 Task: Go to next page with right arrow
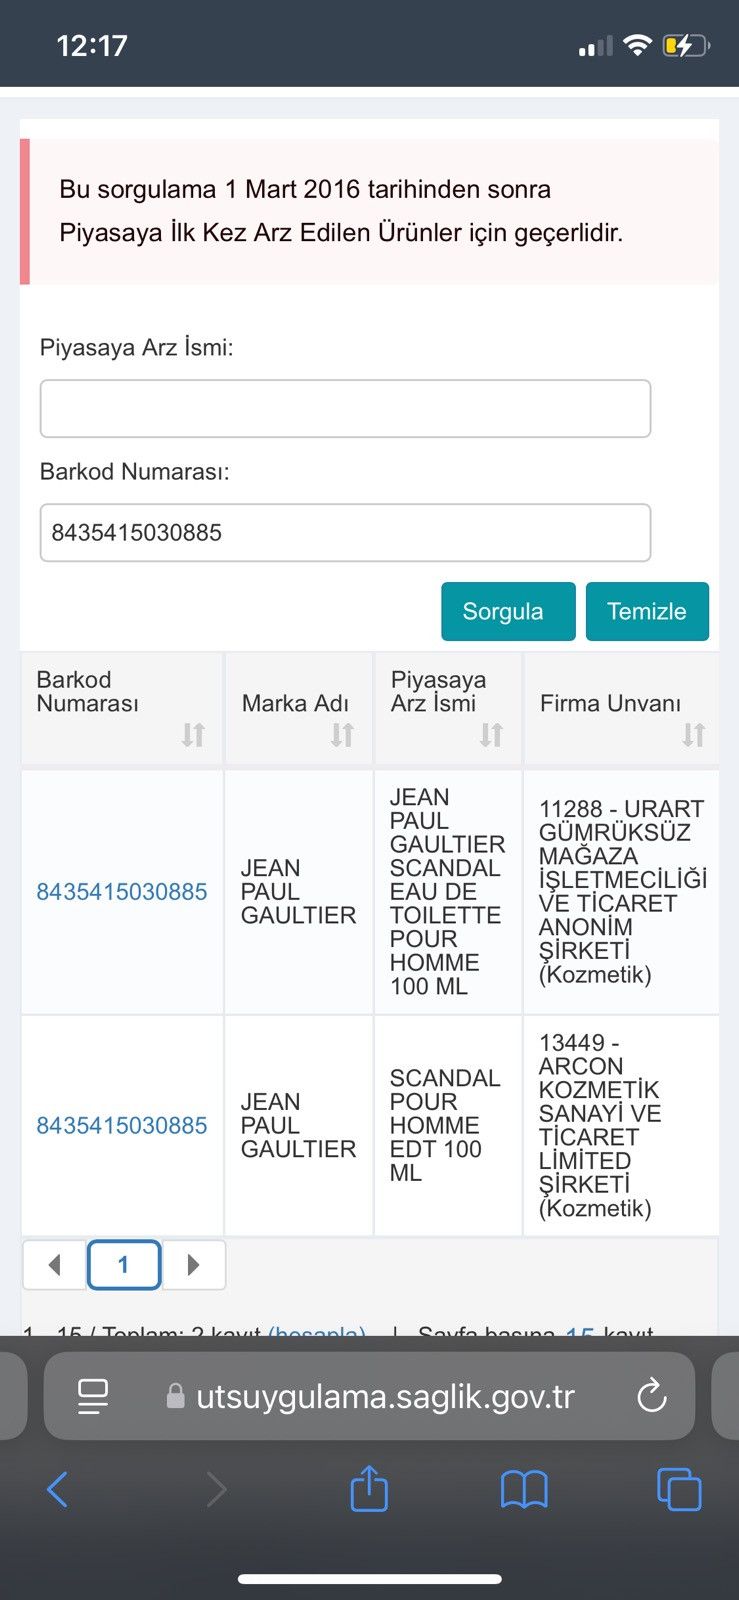pyautogui.click(x=194, y=1265)
